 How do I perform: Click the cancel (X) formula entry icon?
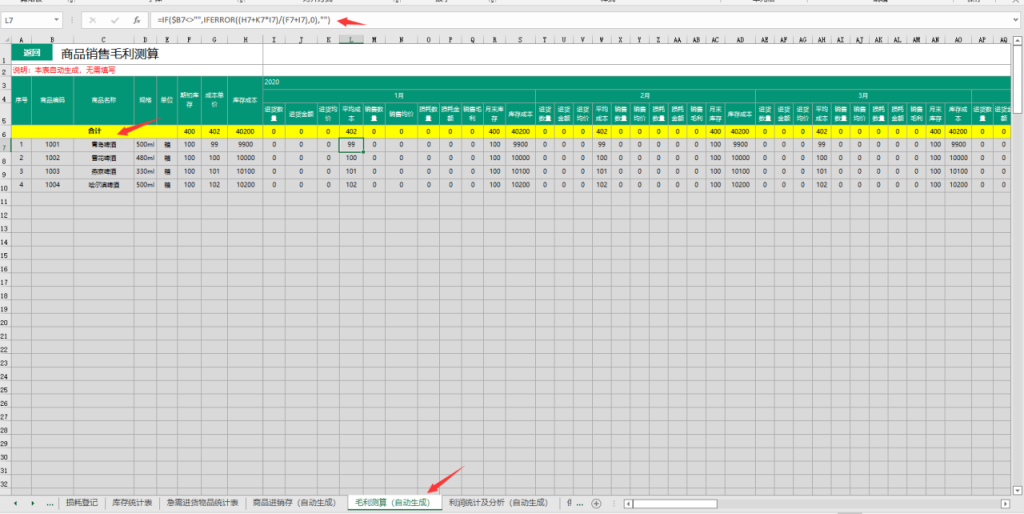coord(92,20)
